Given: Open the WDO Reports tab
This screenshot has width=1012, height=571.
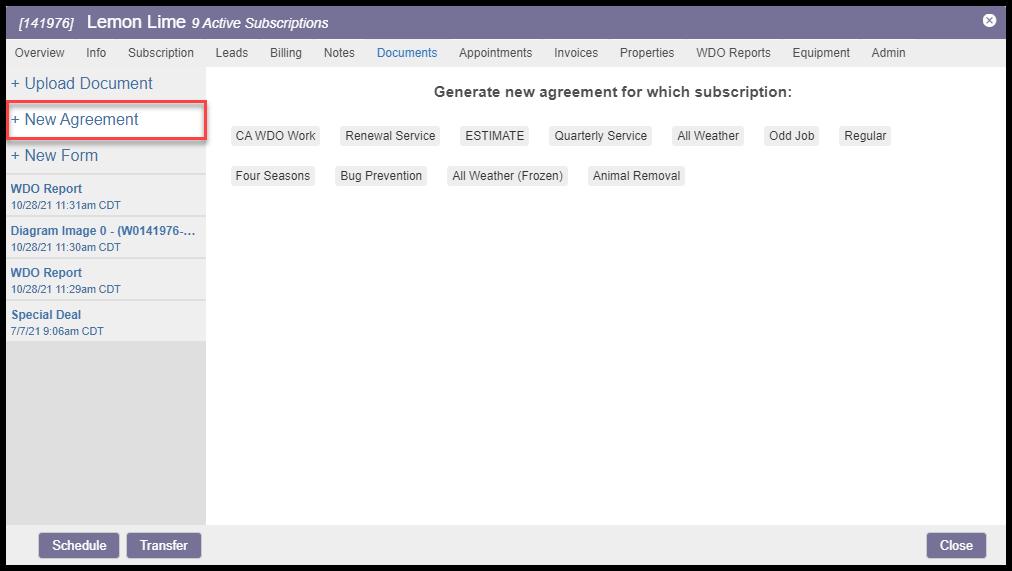Looking at the screenshot, I should tap(733, 53).
